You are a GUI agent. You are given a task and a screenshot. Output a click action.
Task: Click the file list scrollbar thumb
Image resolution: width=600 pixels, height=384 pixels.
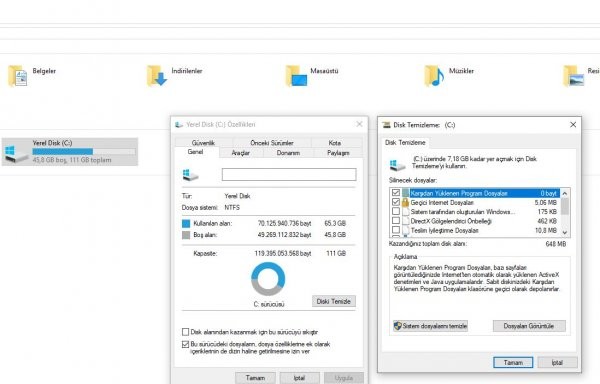[x=565, y=207]
